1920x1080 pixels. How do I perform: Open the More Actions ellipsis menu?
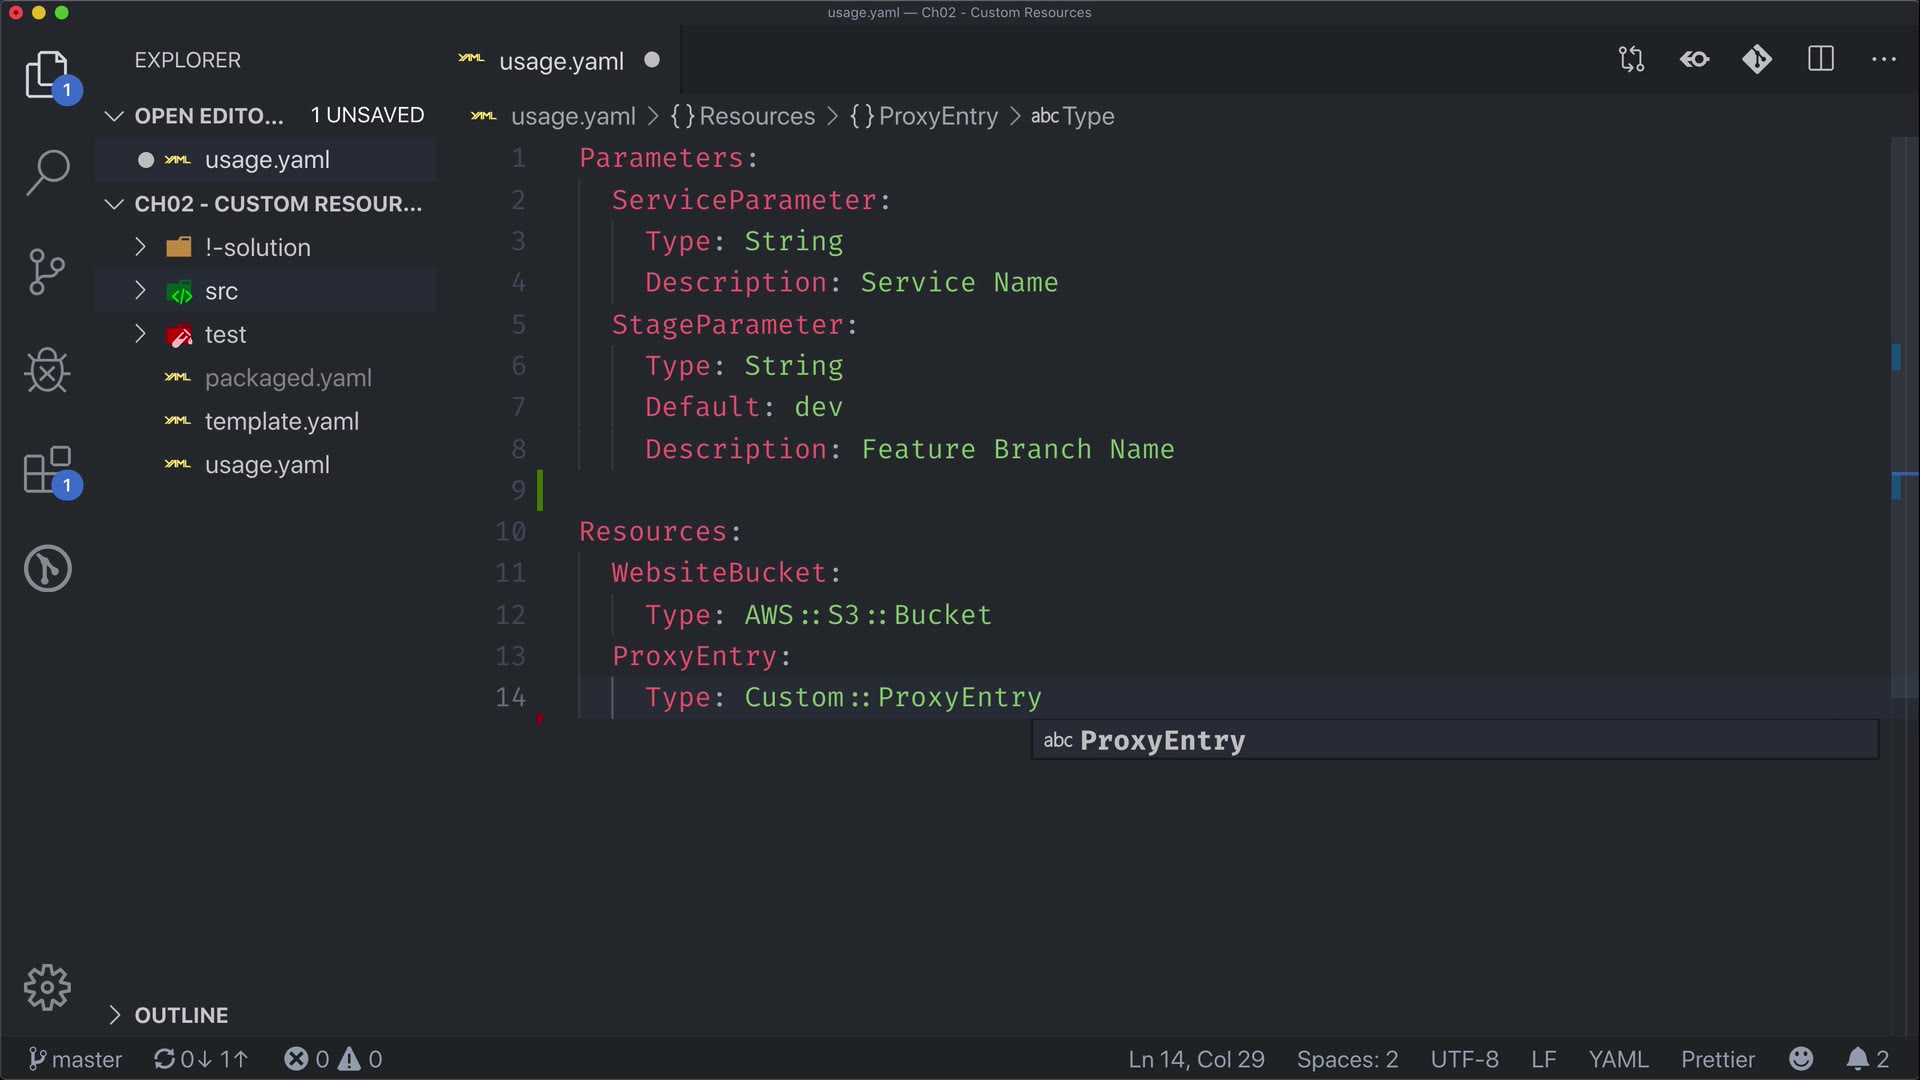click(x=1883, y=59)
